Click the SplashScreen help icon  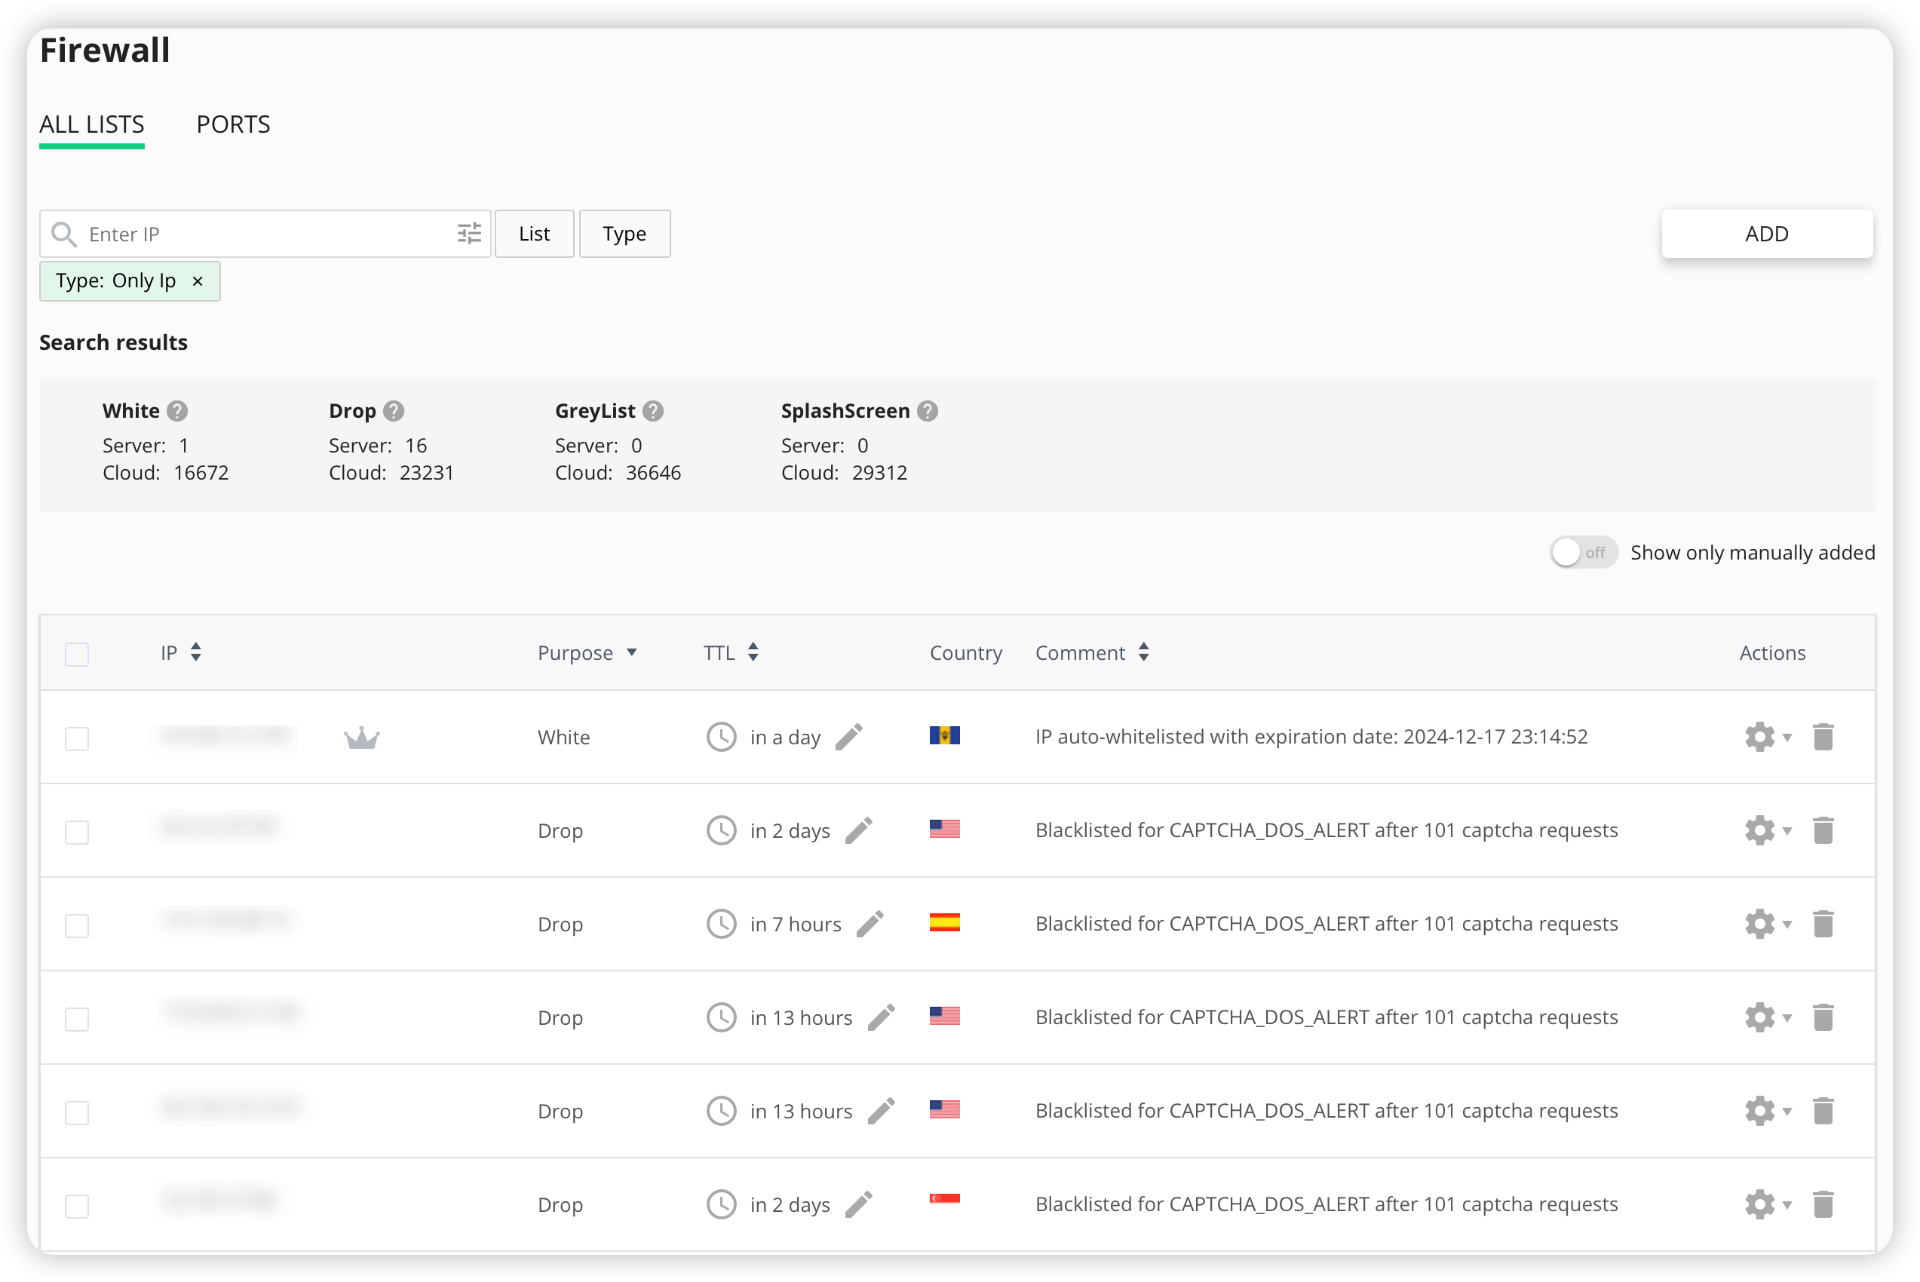tap(927, 411)
